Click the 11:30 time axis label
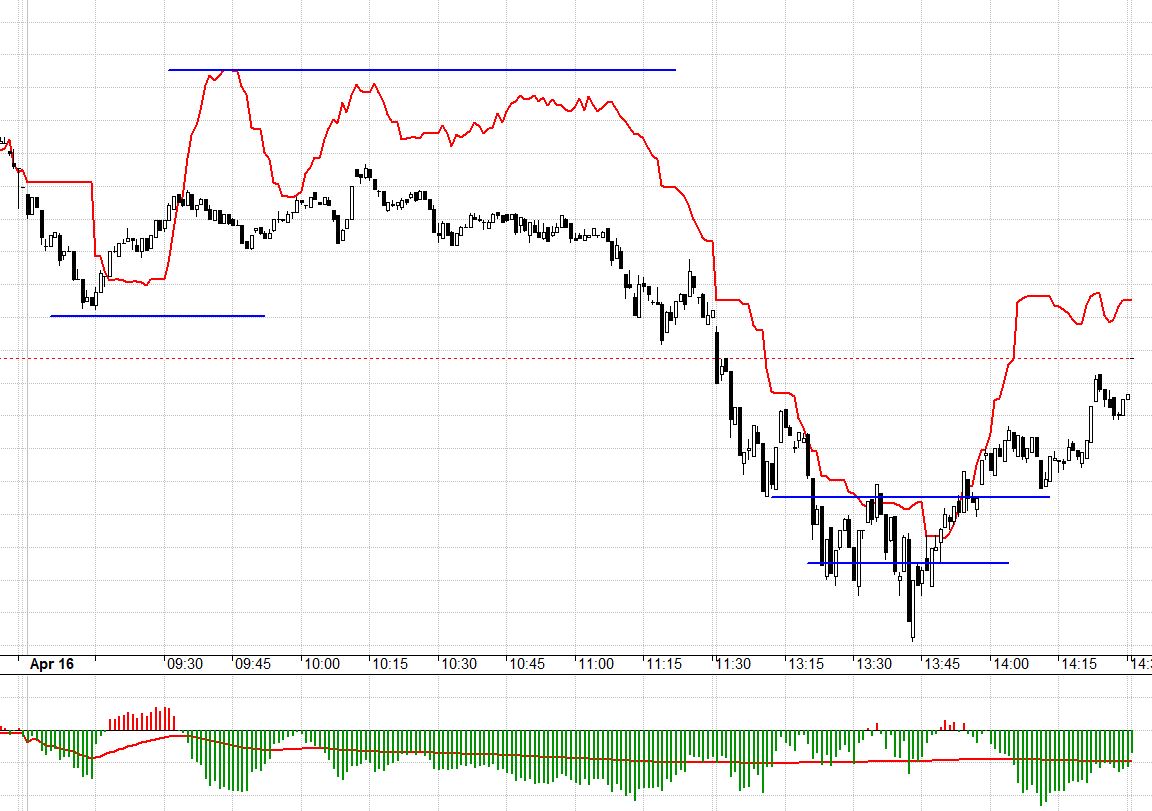The image size is (1152, 811). 736,664
